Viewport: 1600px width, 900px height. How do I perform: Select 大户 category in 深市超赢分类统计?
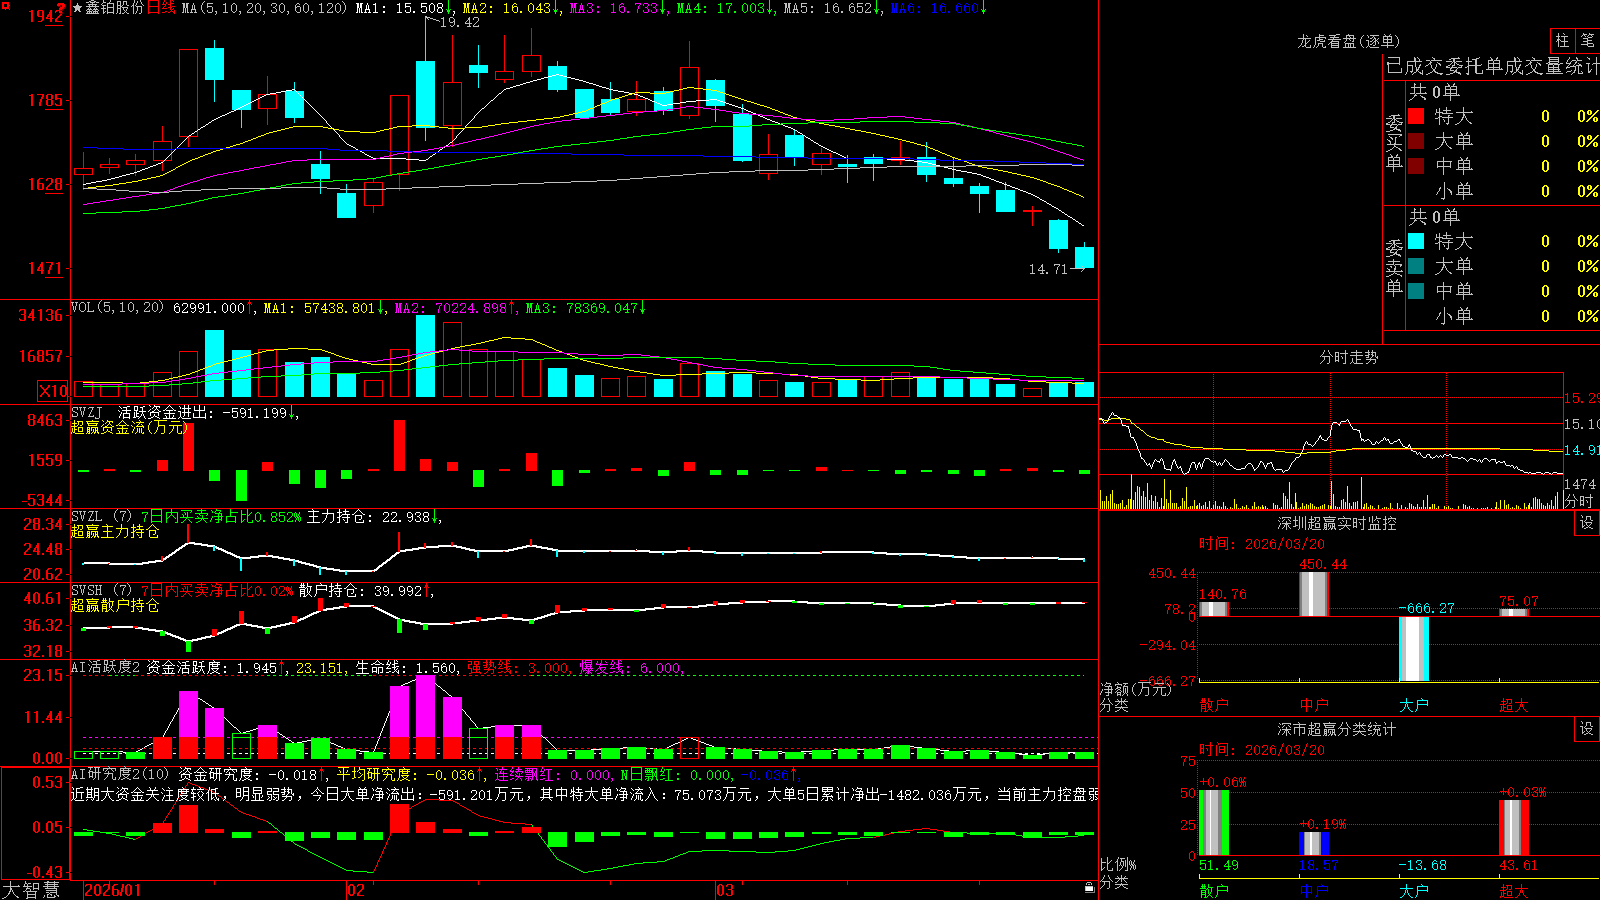(1414, 890)
